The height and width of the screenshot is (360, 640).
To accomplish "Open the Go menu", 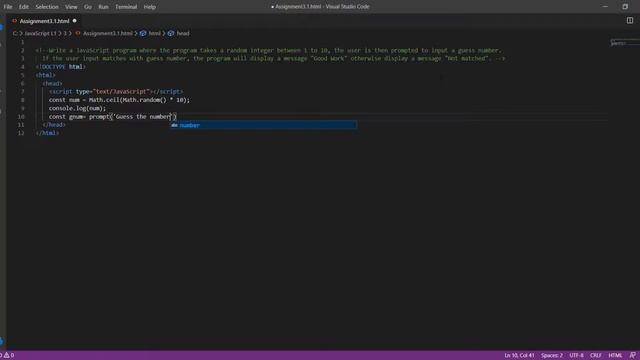I will [x=88, y=7].
